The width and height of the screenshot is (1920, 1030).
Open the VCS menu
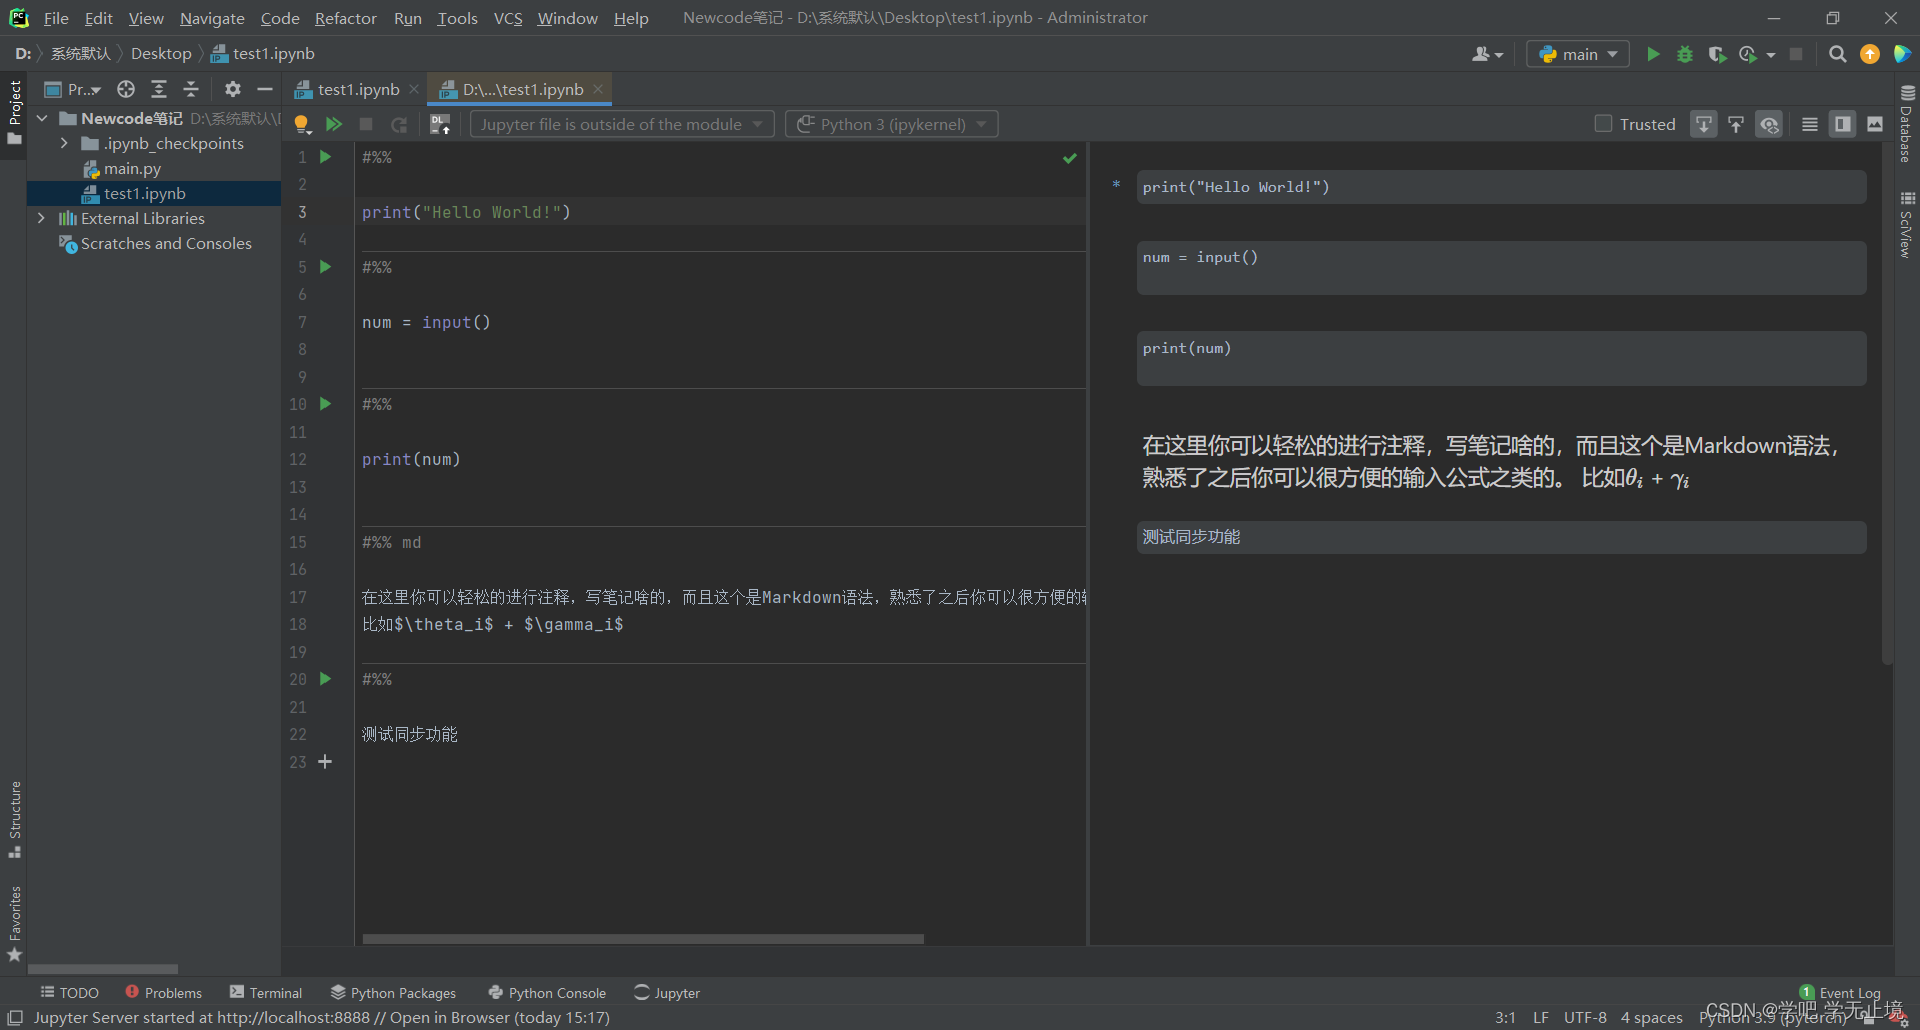[508, 18]
